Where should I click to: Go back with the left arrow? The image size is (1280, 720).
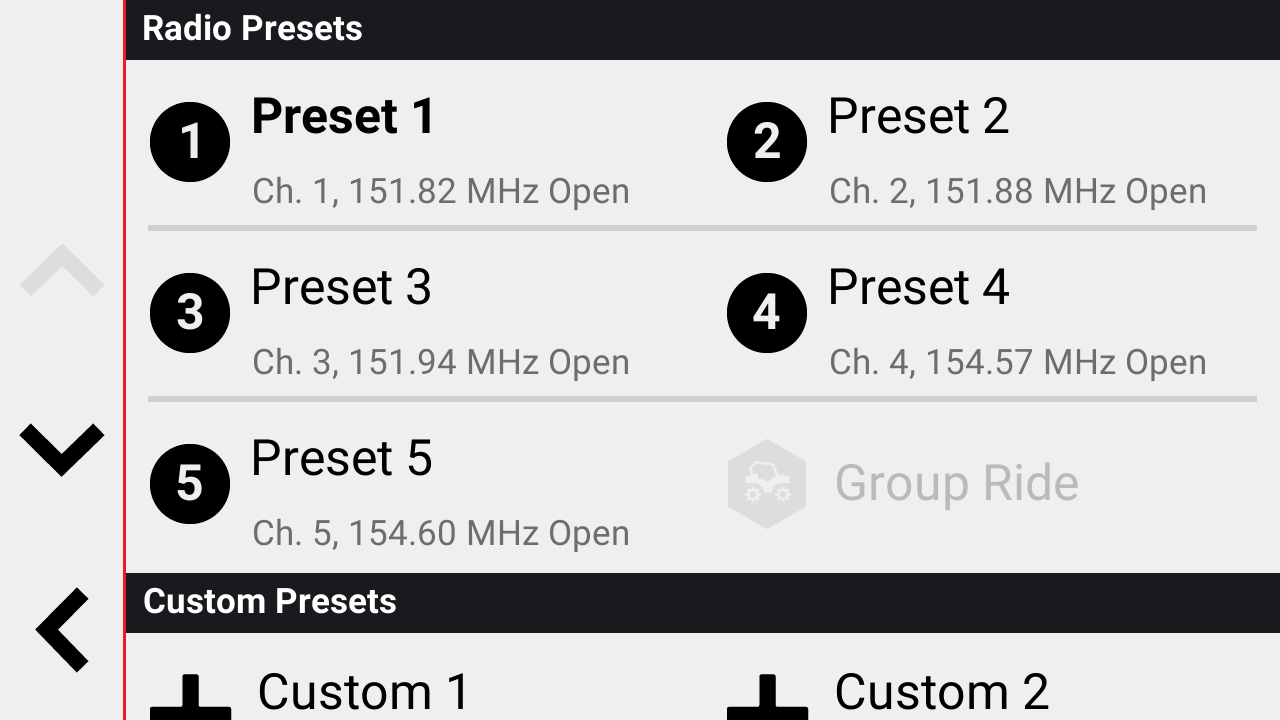click(63, 630)
